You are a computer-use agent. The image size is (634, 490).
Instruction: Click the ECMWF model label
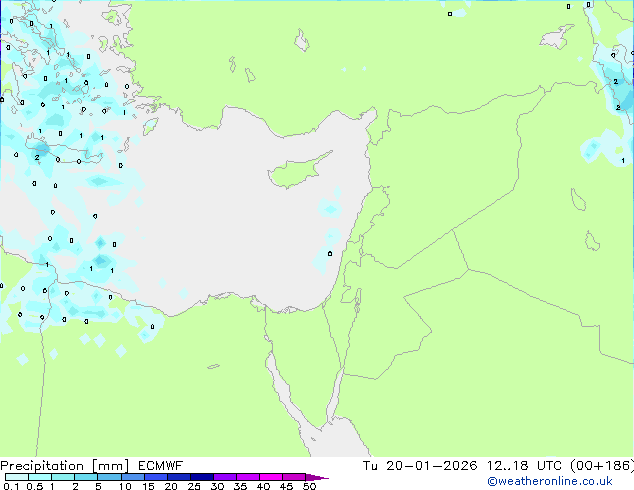click(161, 466)
